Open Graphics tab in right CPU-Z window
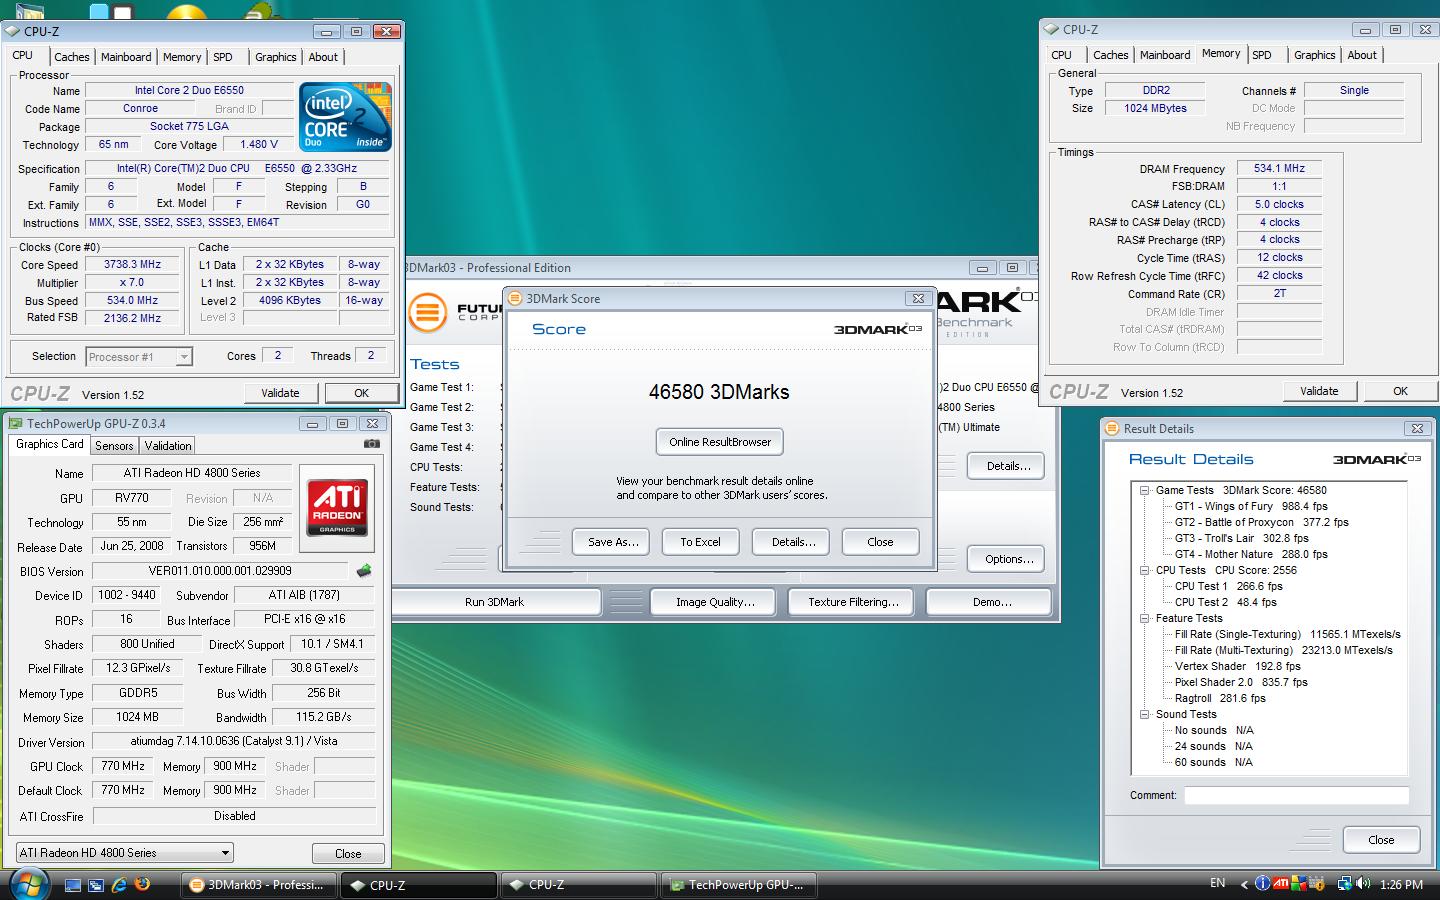 [1314, 55]
